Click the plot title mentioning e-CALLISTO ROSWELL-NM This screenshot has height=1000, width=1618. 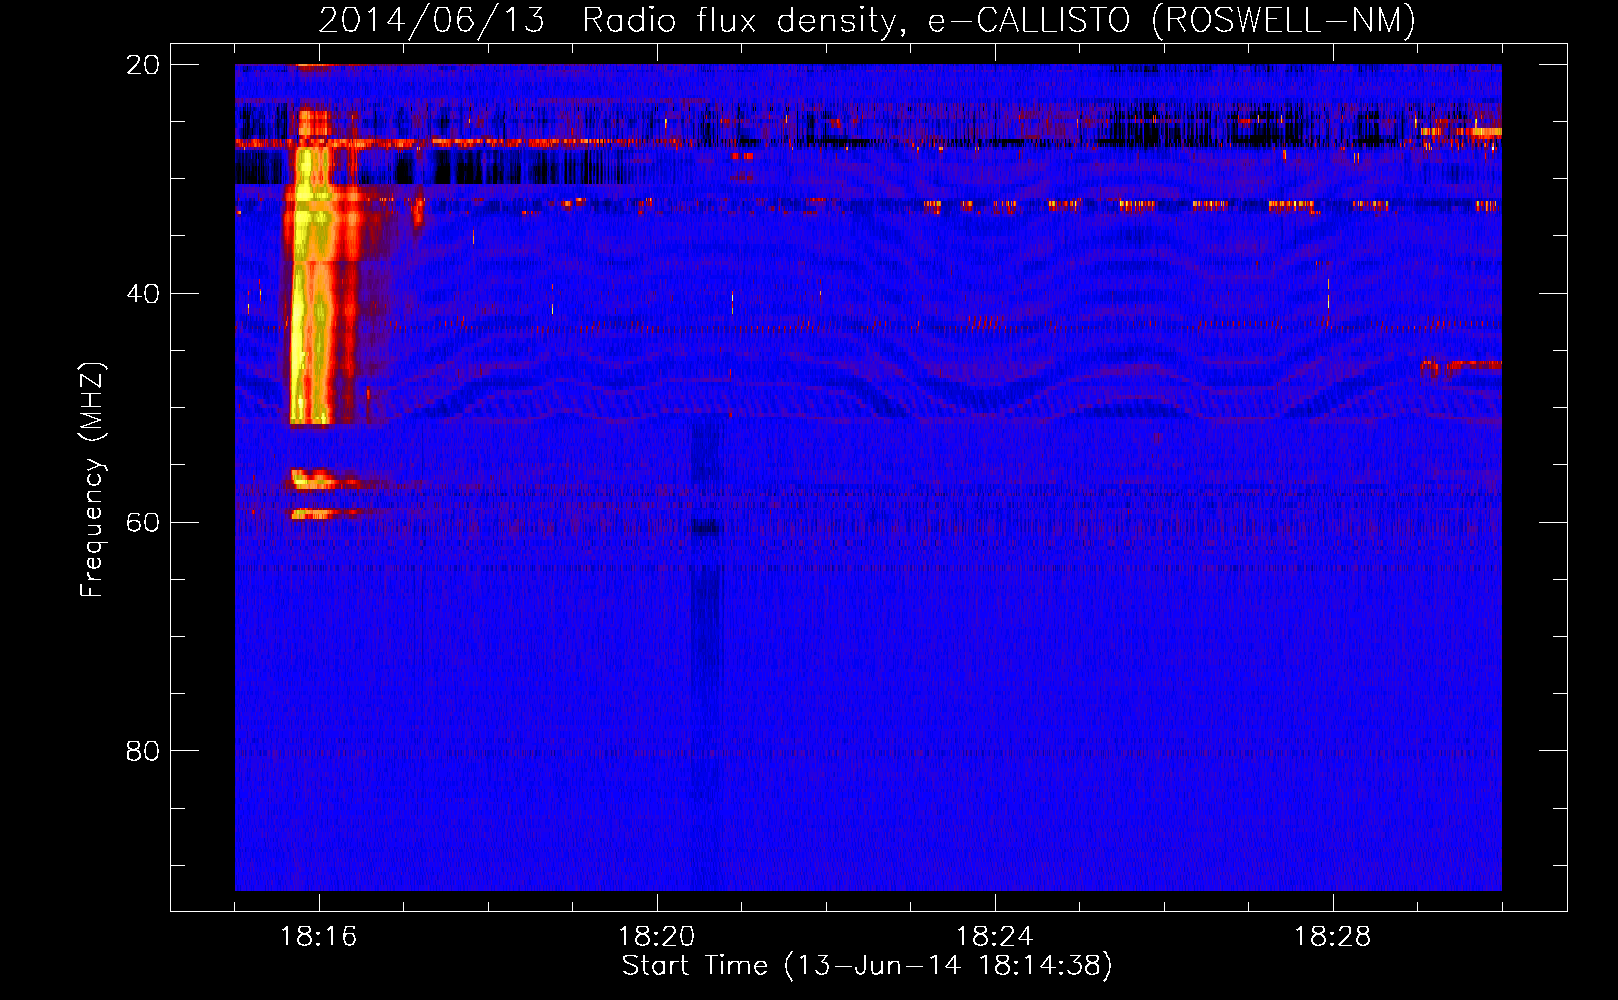click(x=867, y=20)
